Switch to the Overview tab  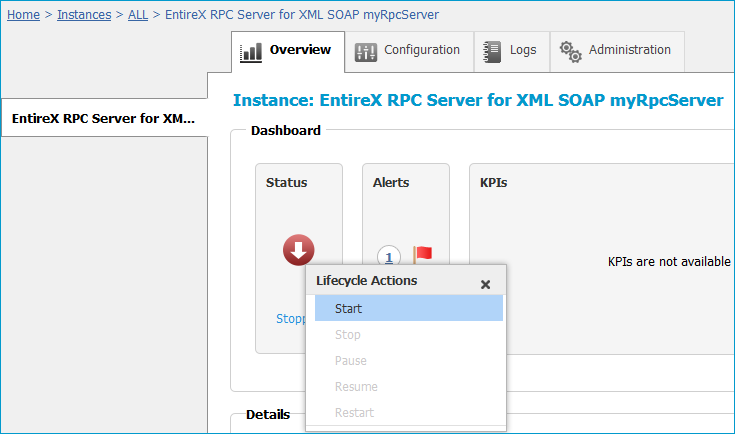(288, 52)
